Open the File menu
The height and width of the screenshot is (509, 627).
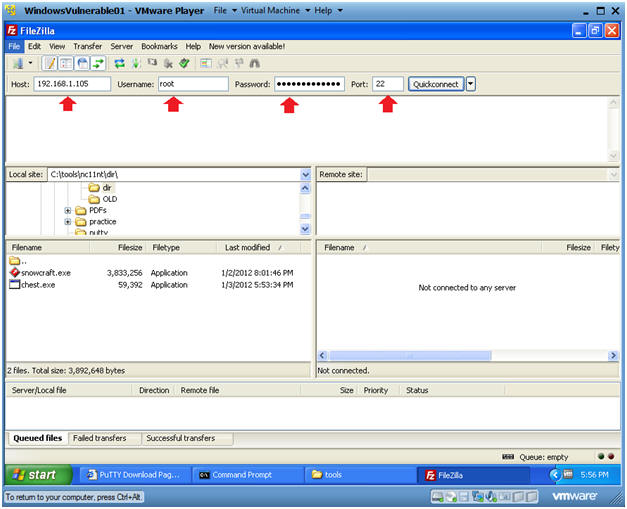coord(14,46)
